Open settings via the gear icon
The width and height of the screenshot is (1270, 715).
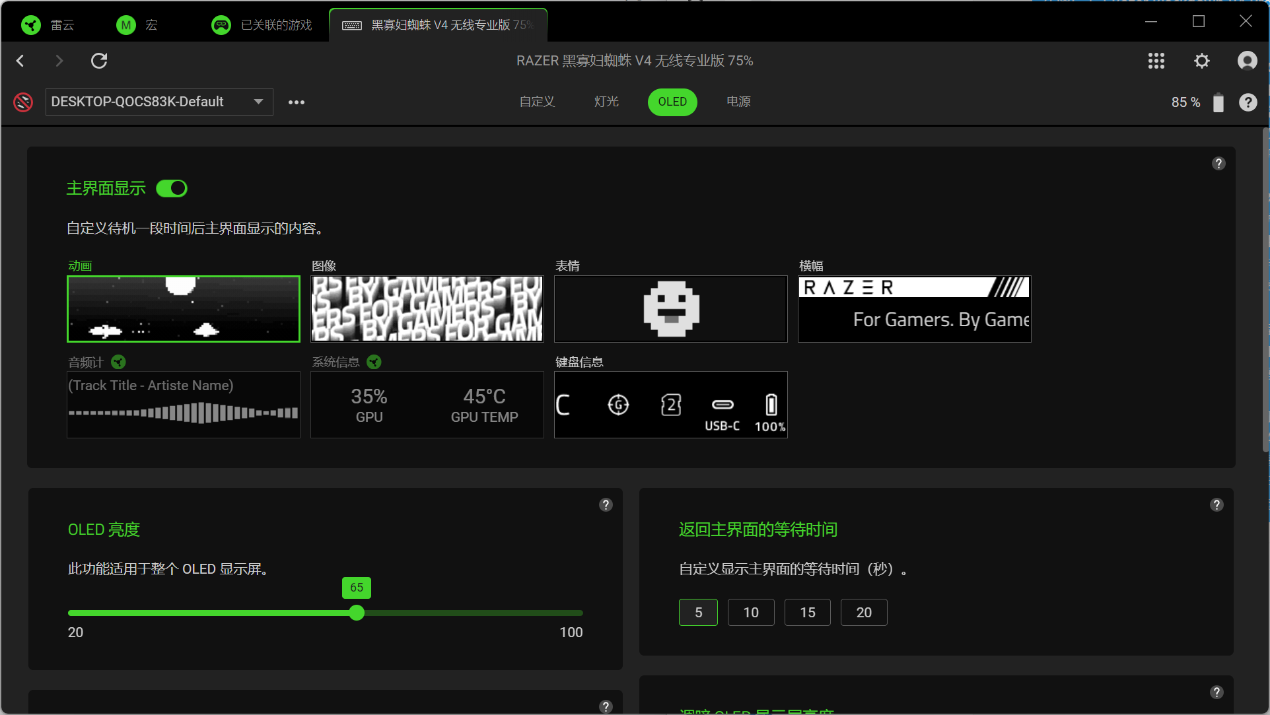(1202, 61)
